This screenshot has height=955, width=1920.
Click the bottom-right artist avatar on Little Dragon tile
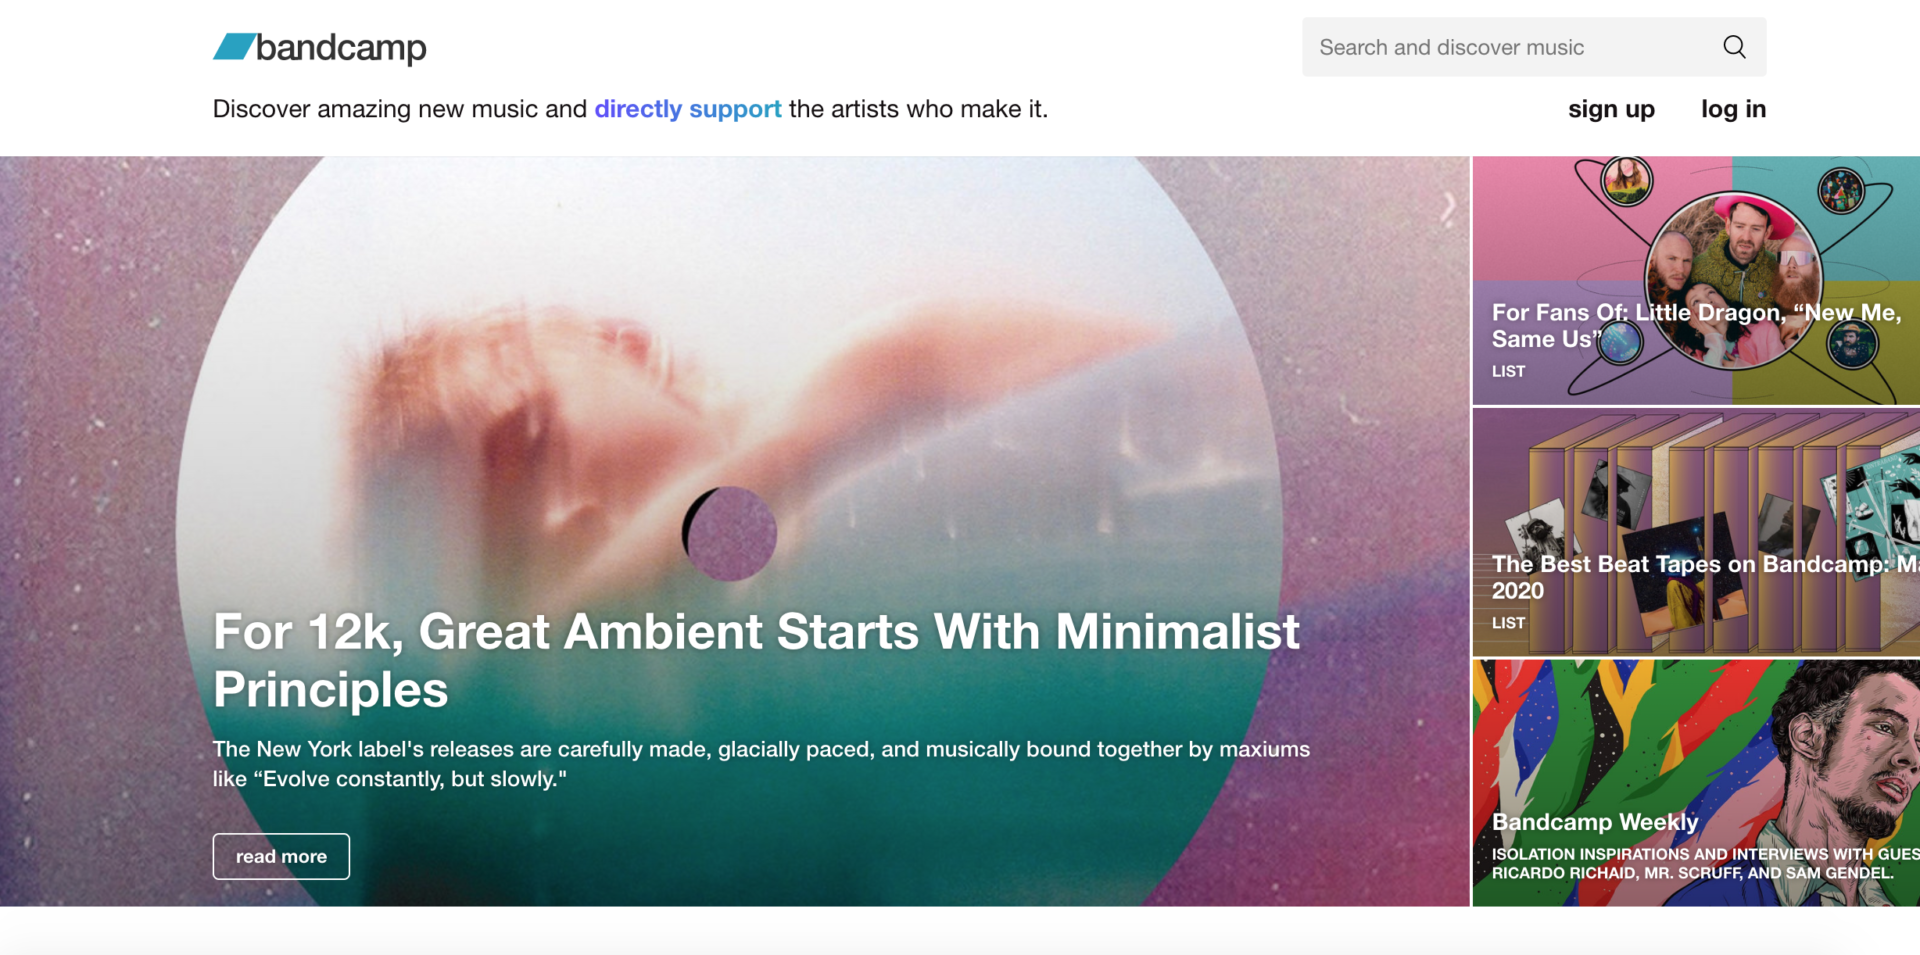[1853, 345]
